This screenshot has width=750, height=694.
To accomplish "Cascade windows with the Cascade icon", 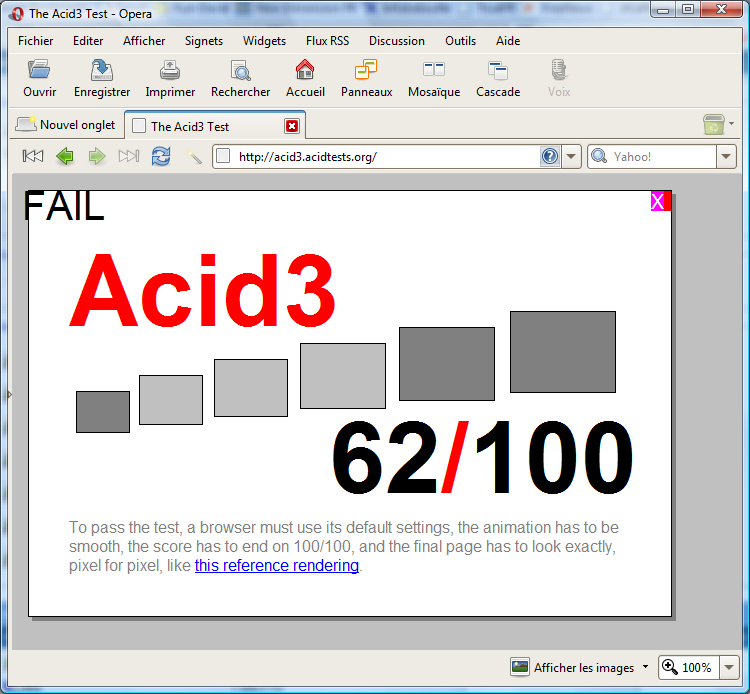I will click(x=497, y=71).
